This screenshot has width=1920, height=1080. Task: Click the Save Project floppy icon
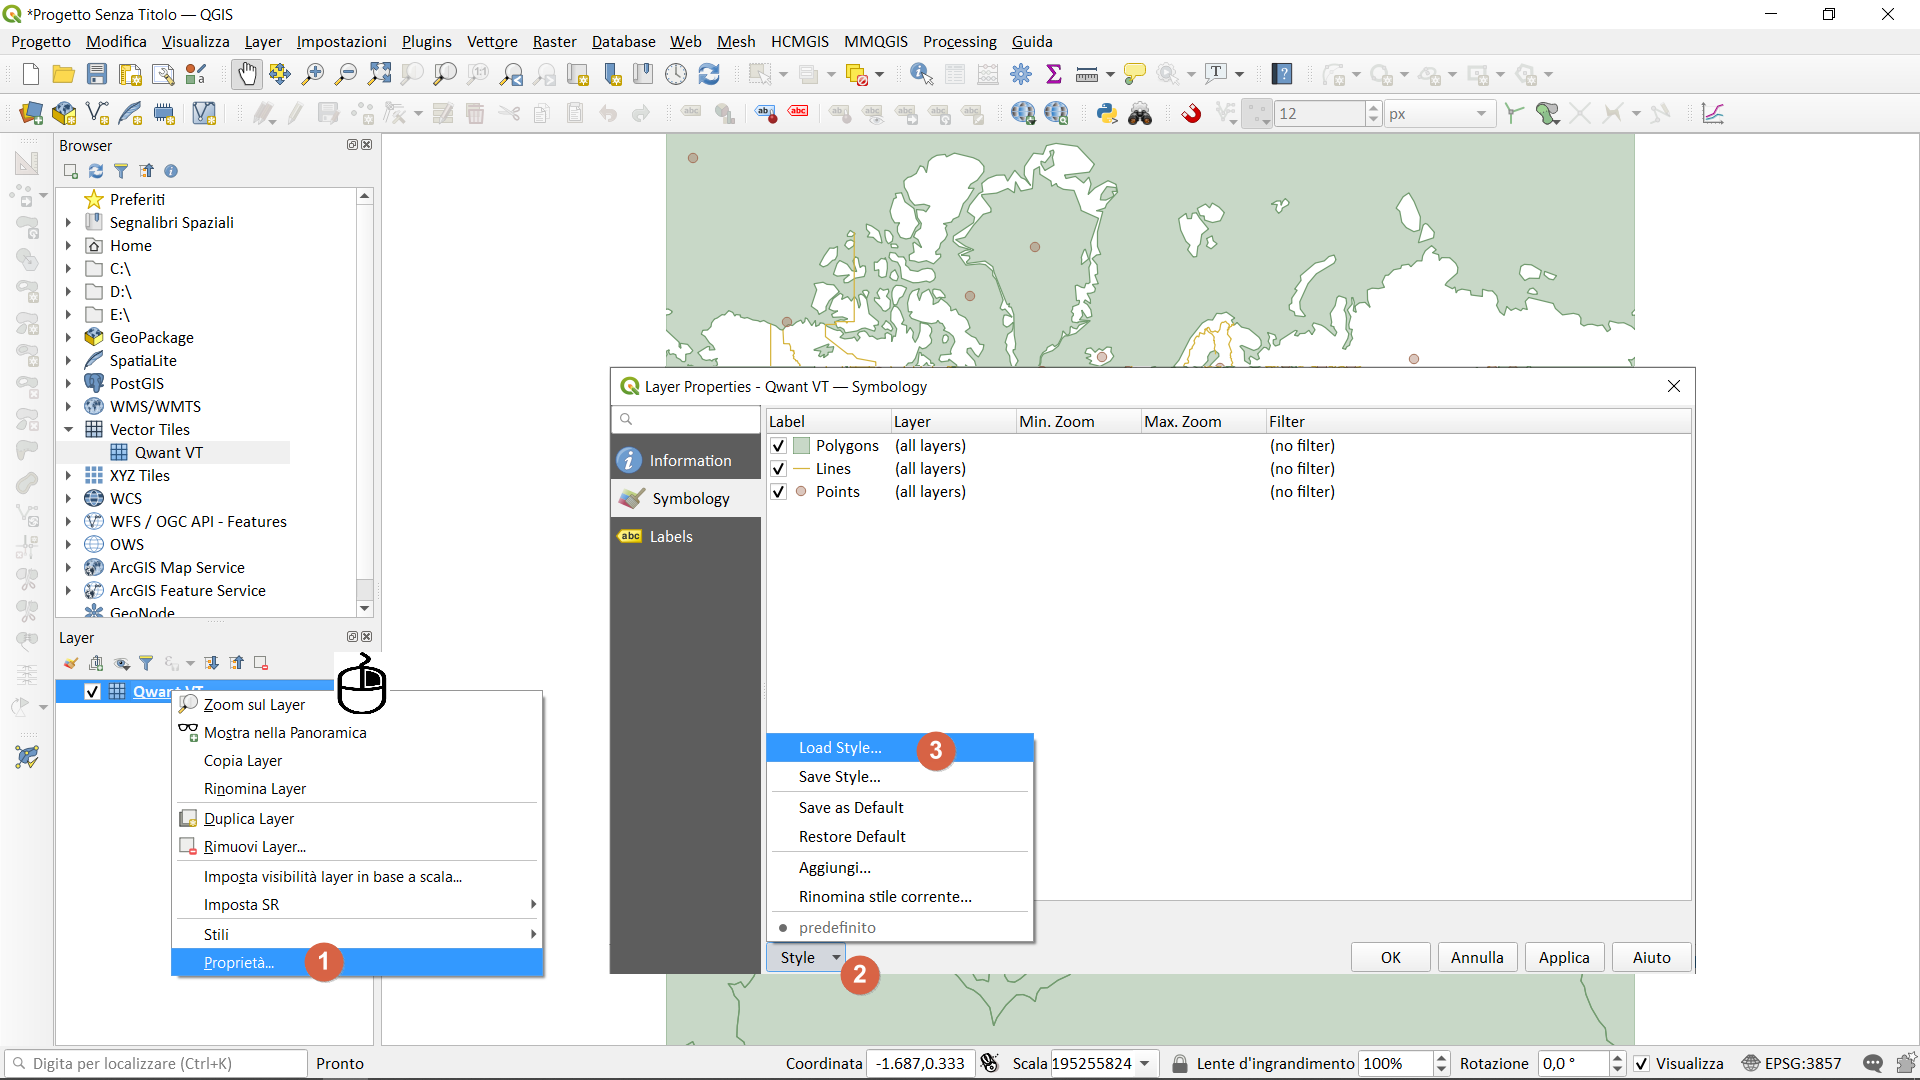click(97, 74)
